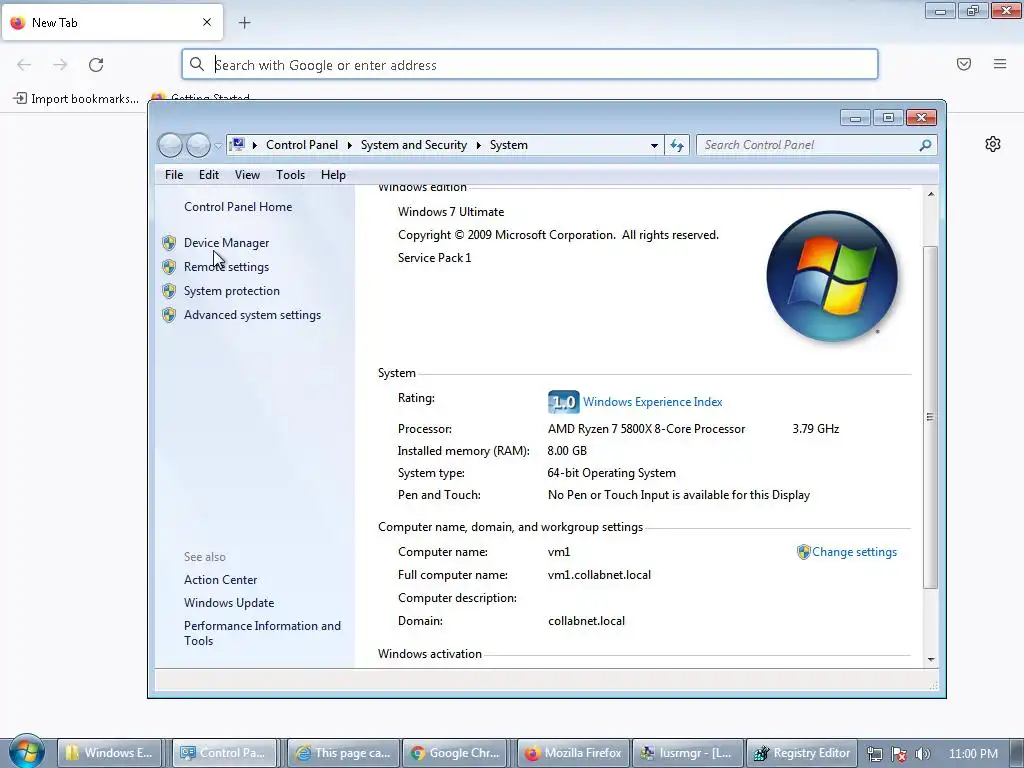Click the vertical scrollbar thumb in System window
This screenshot has width=1024, height=768.
tap(931, 417)
